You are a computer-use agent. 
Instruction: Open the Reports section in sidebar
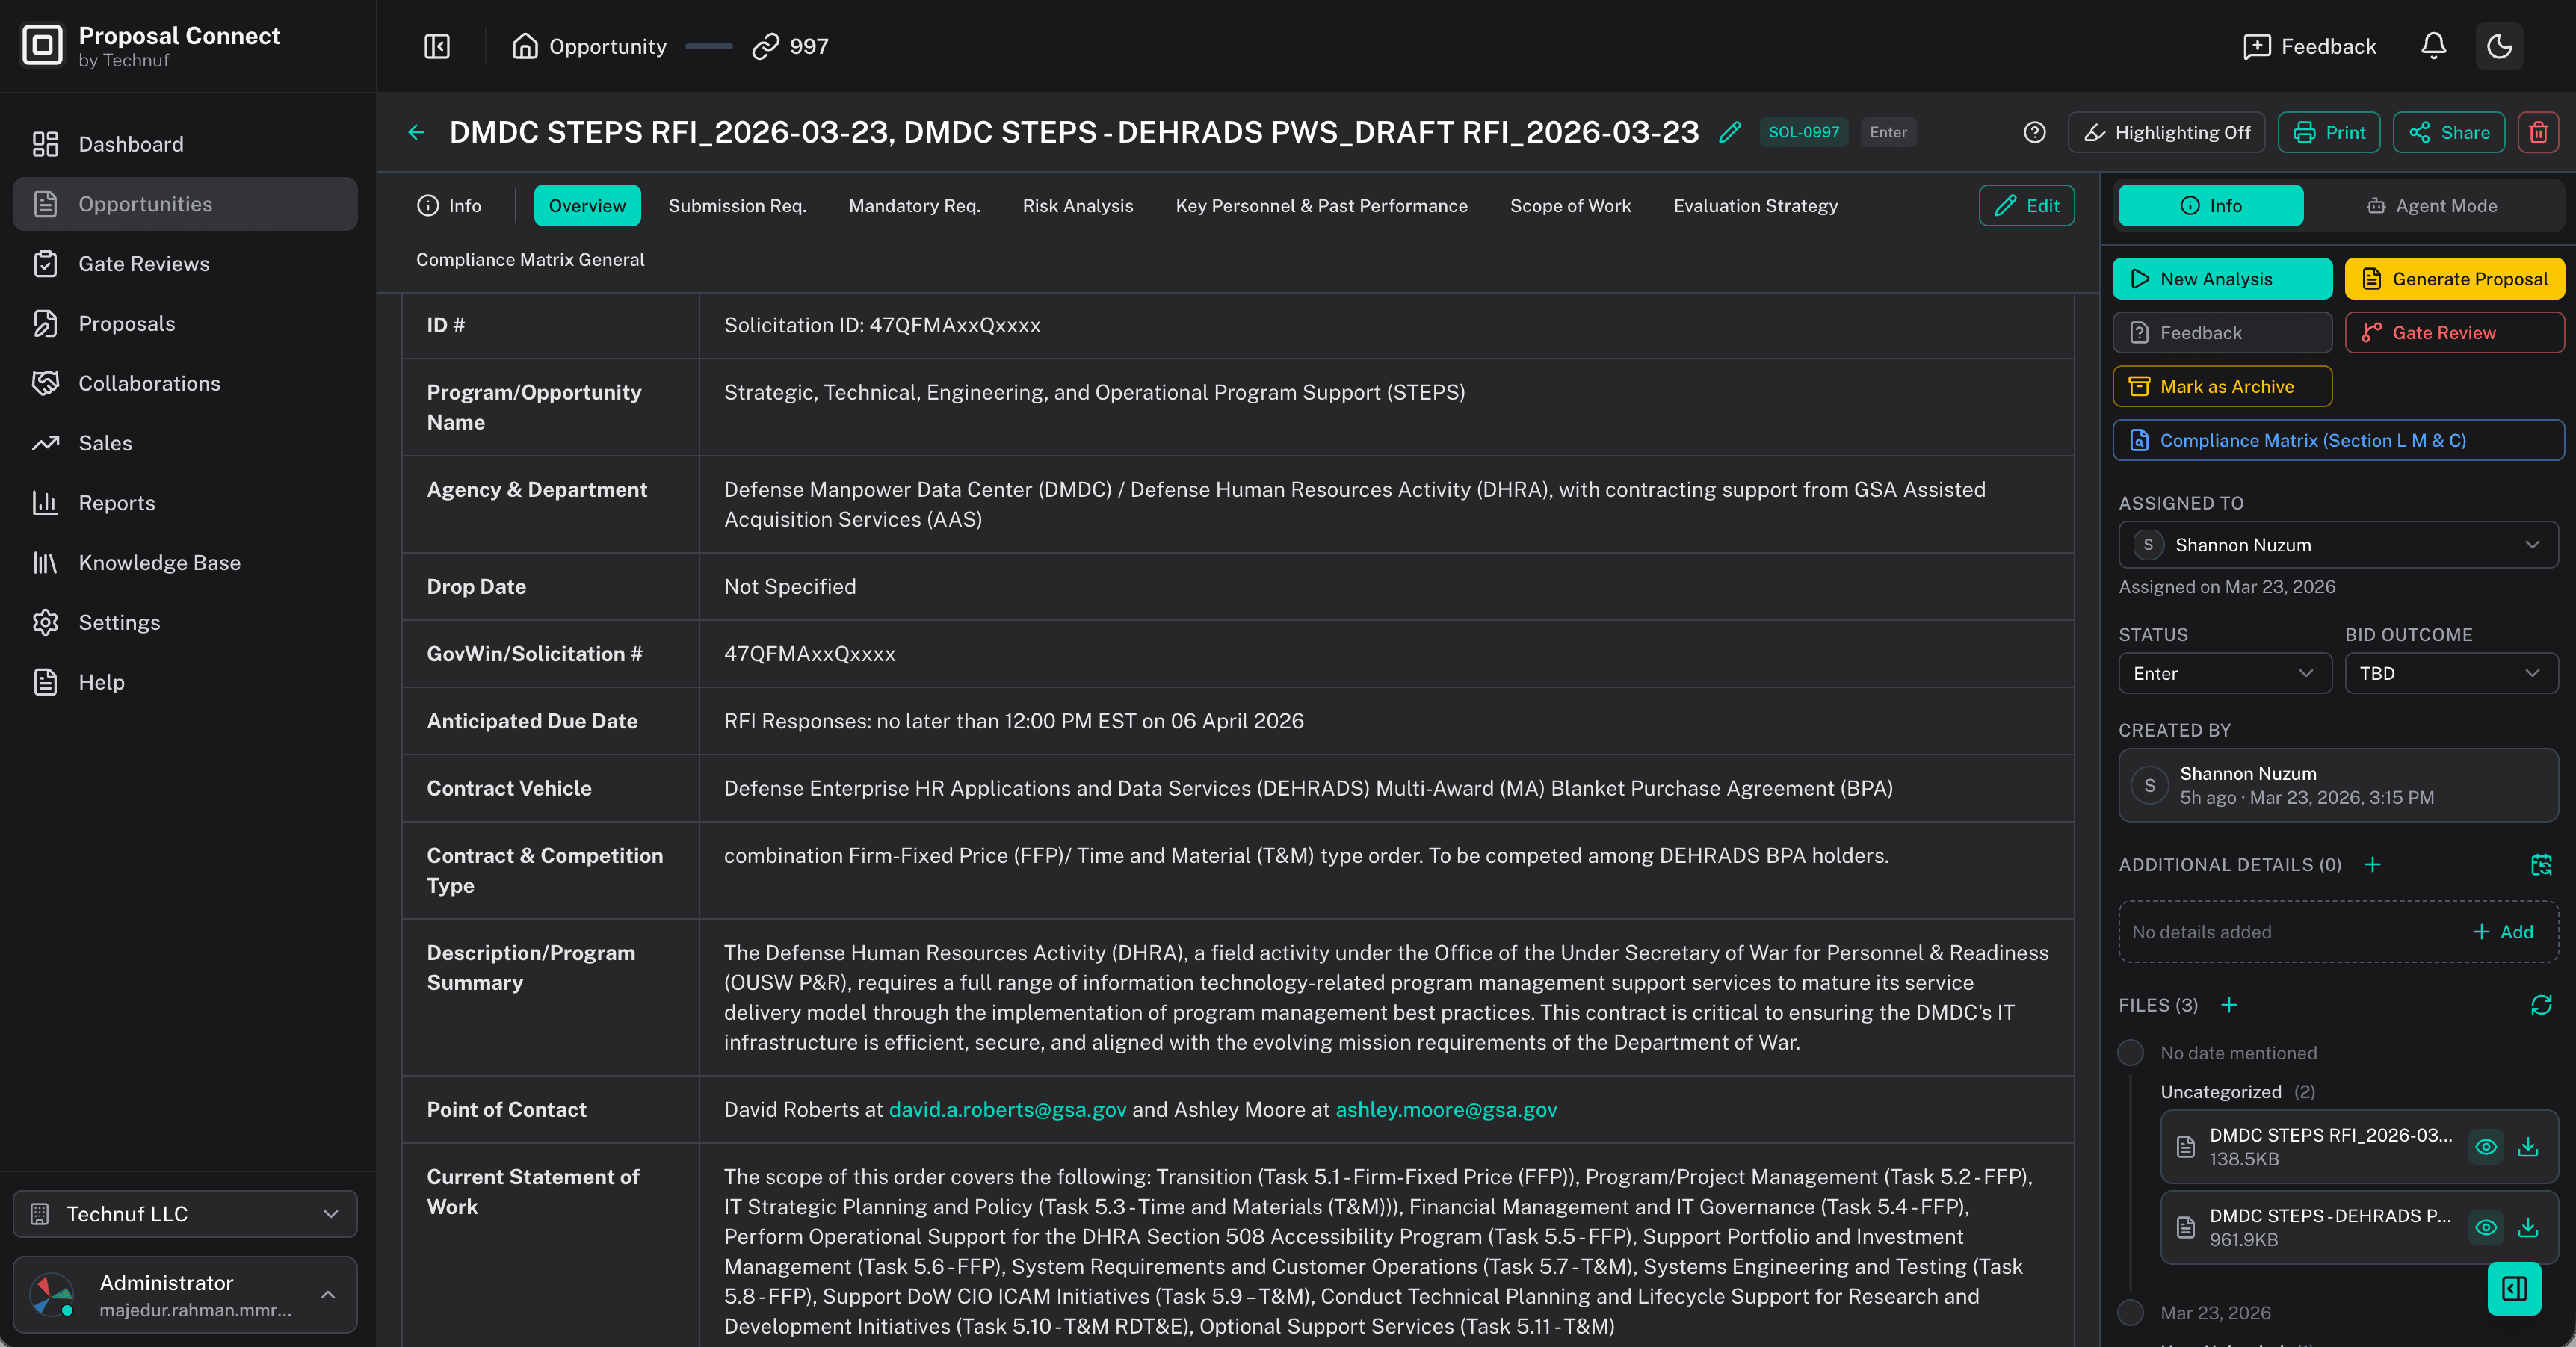click(x=117, y=503)
